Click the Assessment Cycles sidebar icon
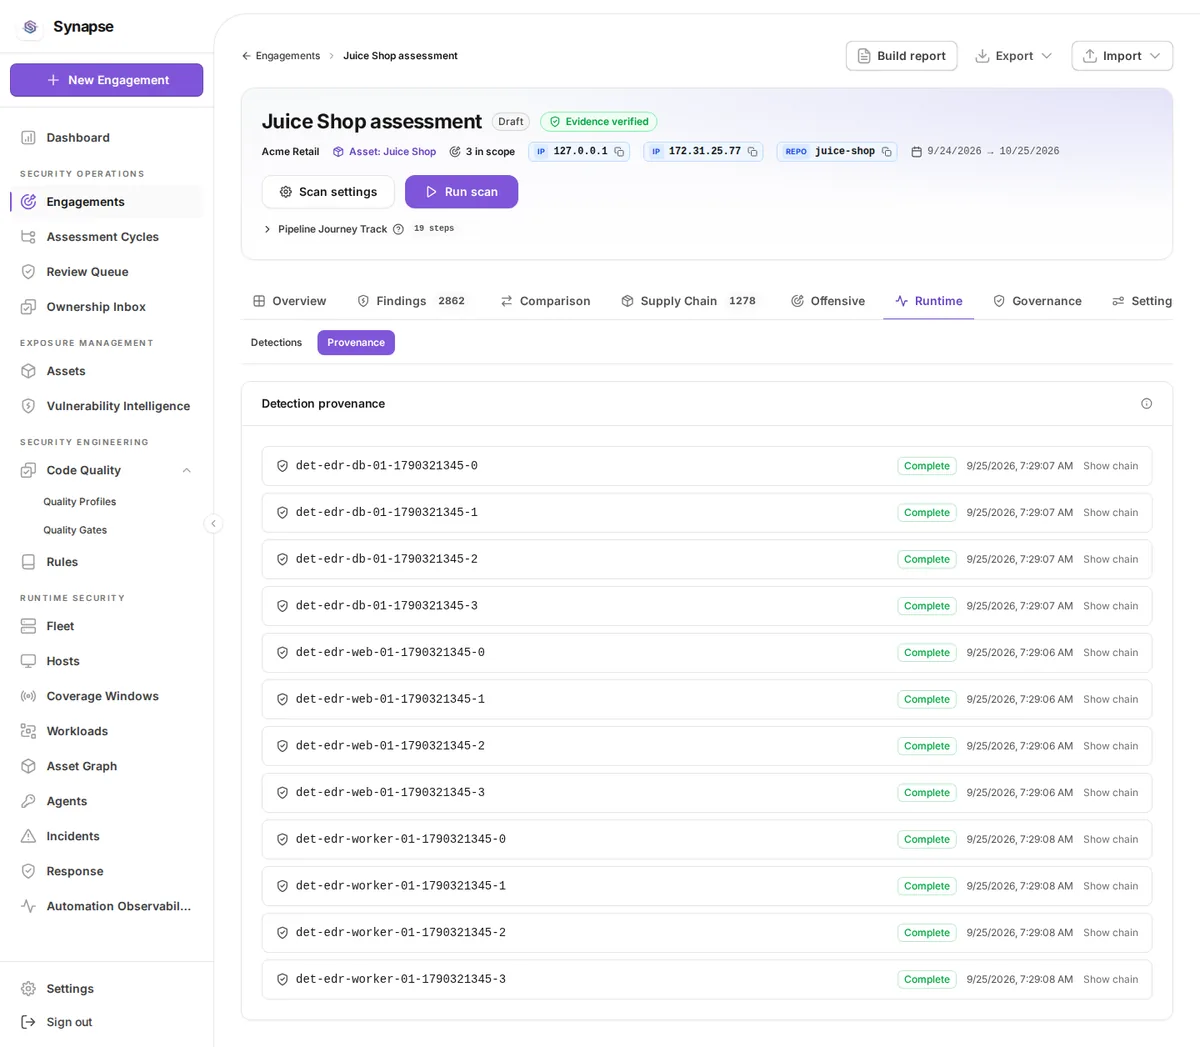 [28, 237]
